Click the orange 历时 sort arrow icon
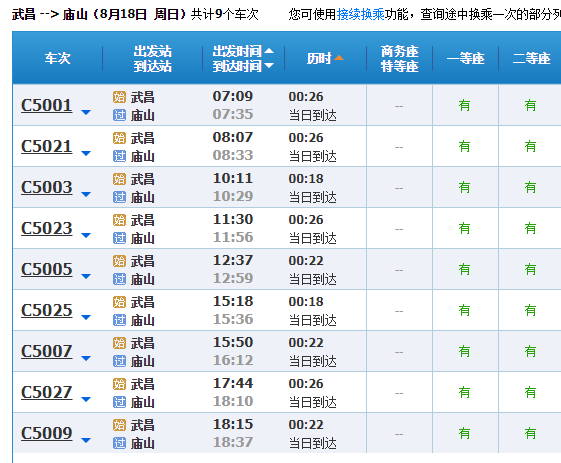The image size is (561, 463). coord(339,58)
